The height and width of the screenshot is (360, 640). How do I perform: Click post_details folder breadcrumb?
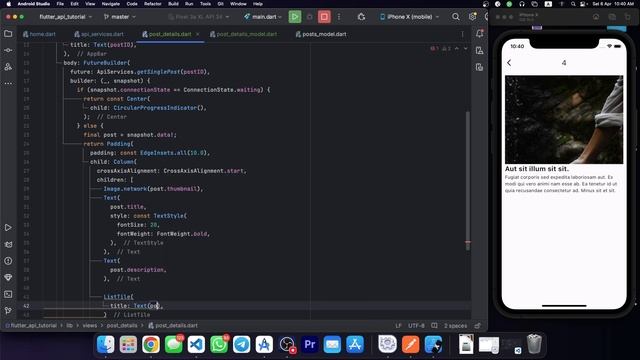(122, 325)
